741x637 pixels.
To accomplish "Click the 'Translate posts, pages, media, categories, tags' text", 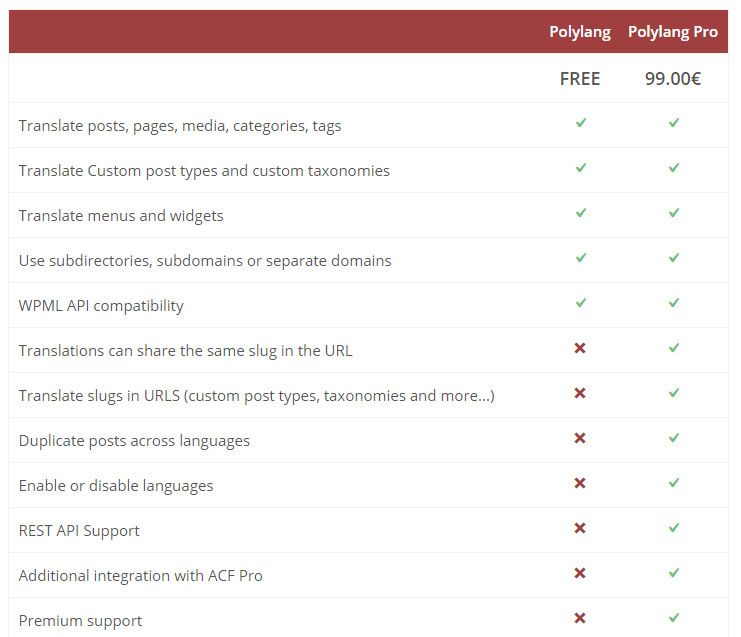I will pyautogui.click(x=180, y=126).
